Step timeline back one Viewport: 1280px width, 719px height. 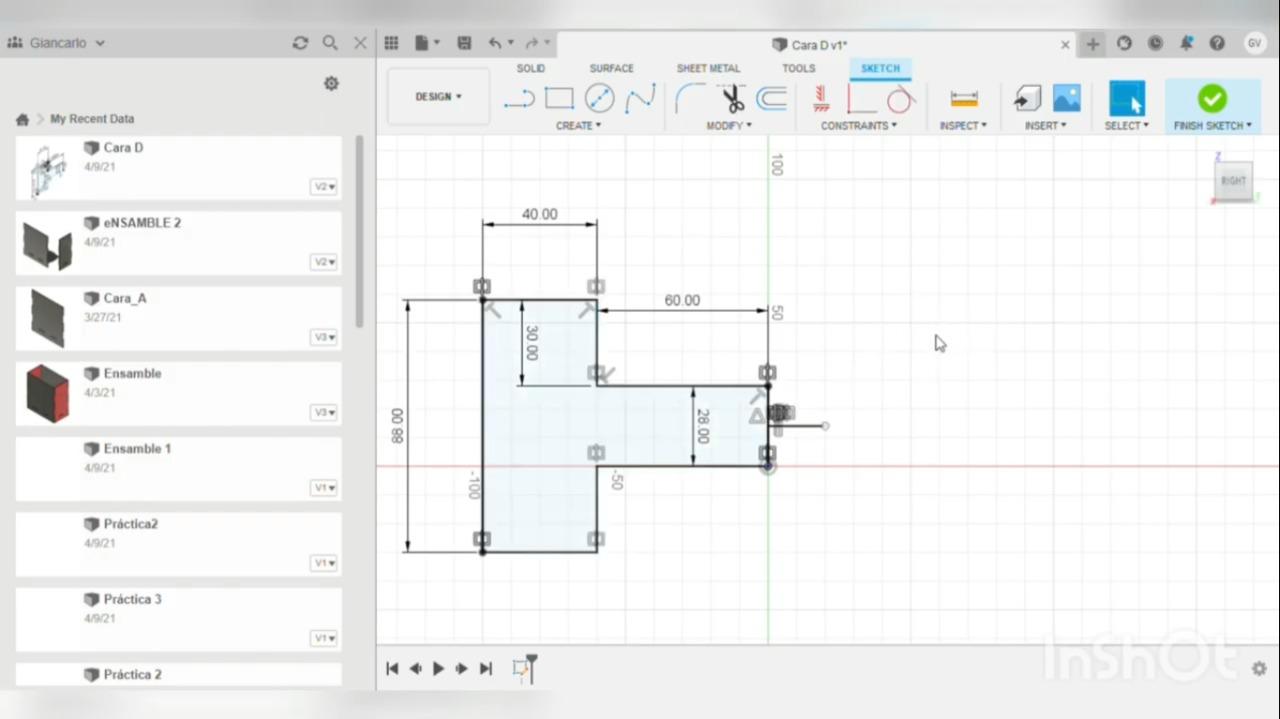coord(415,669)
